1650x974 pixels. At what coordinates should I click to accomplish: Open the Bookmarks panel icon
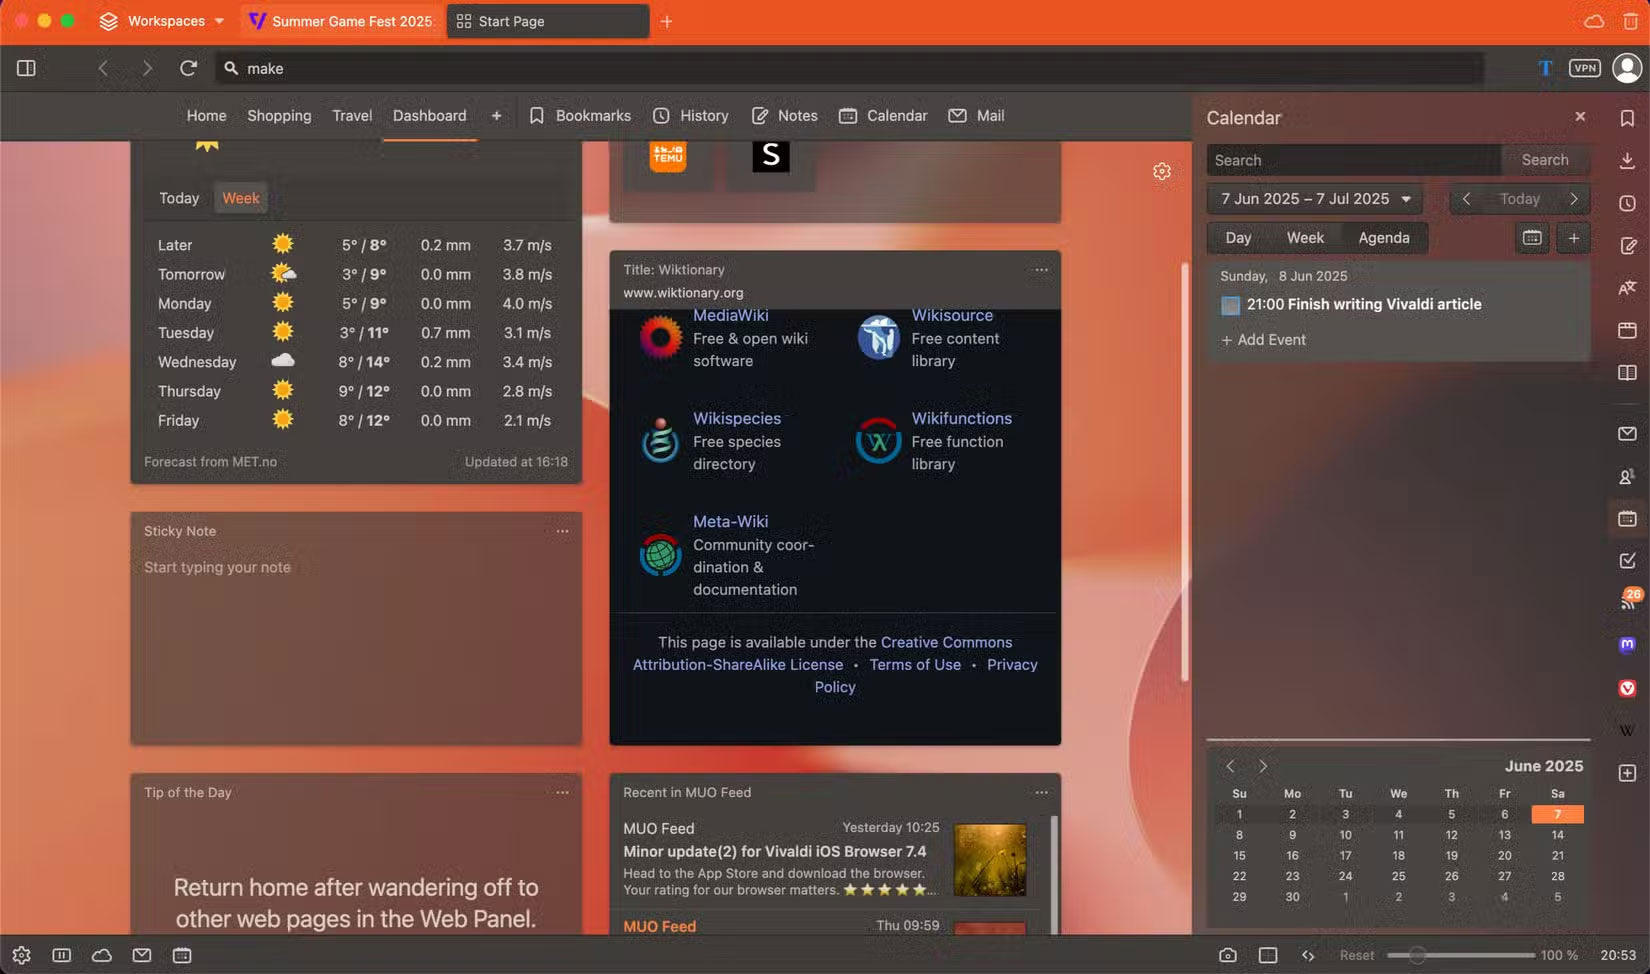[1628, 118]
